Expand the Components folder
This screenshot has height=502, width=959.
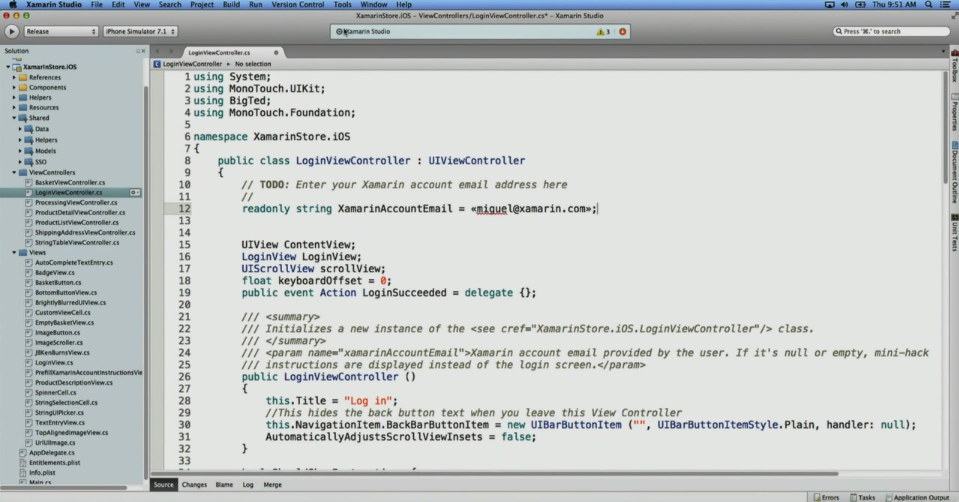coord(14,87)
